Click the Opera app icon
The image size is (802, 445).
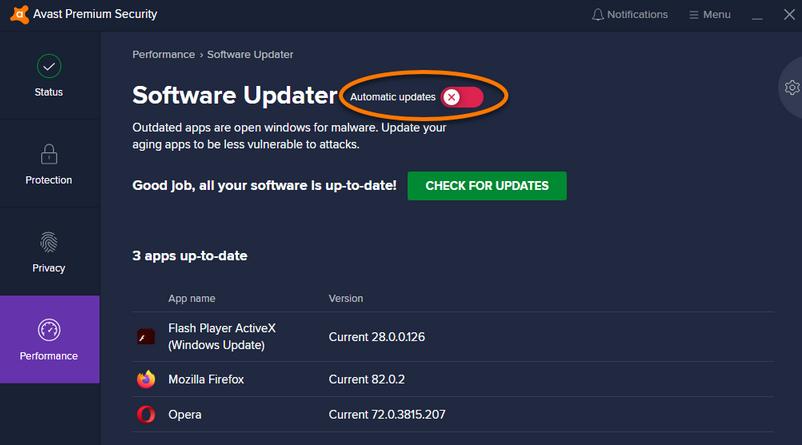(x=146, y=414)
